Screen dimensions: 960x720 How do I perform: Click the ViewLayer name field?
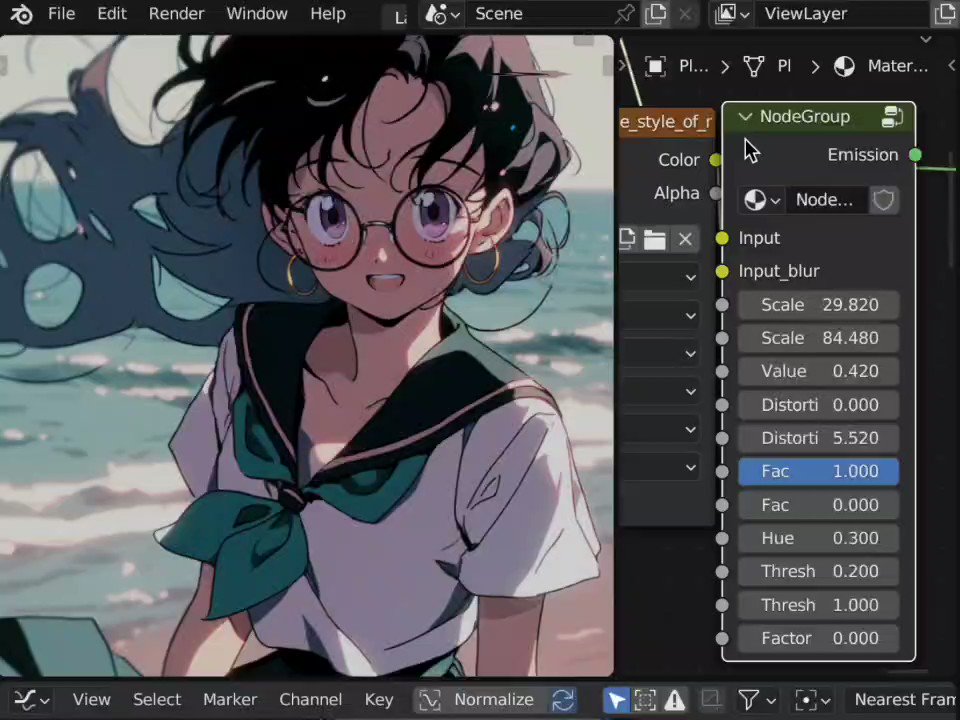point(842,14)
